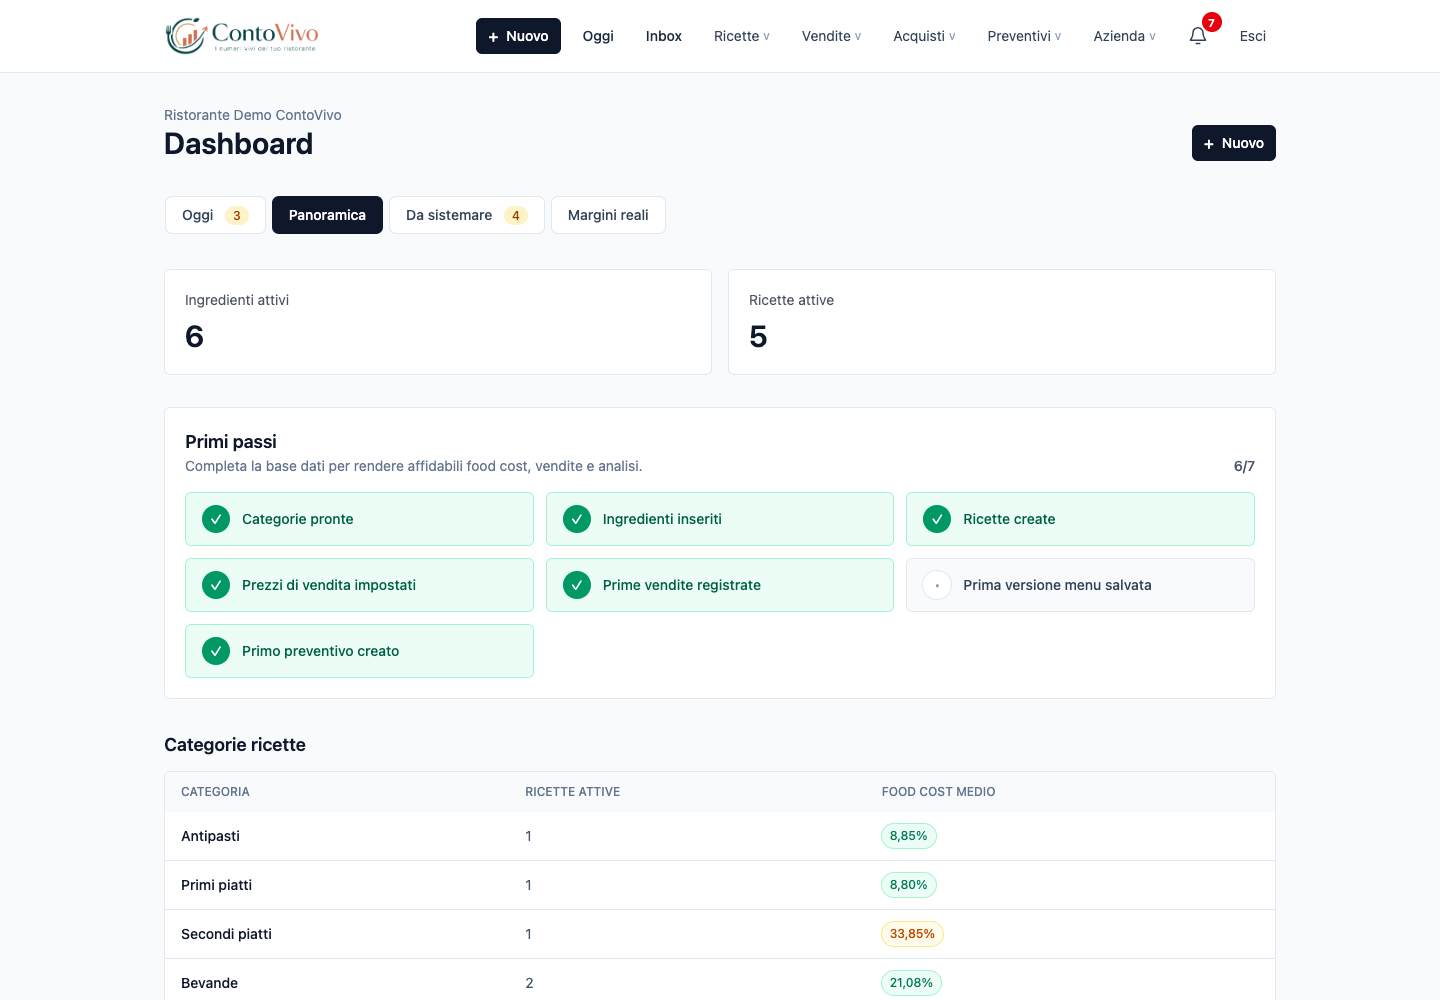The width and height of the screenshot is (1440, 1000).
Task: Click the 4 badge on Da sistemare
Action: 516,215
